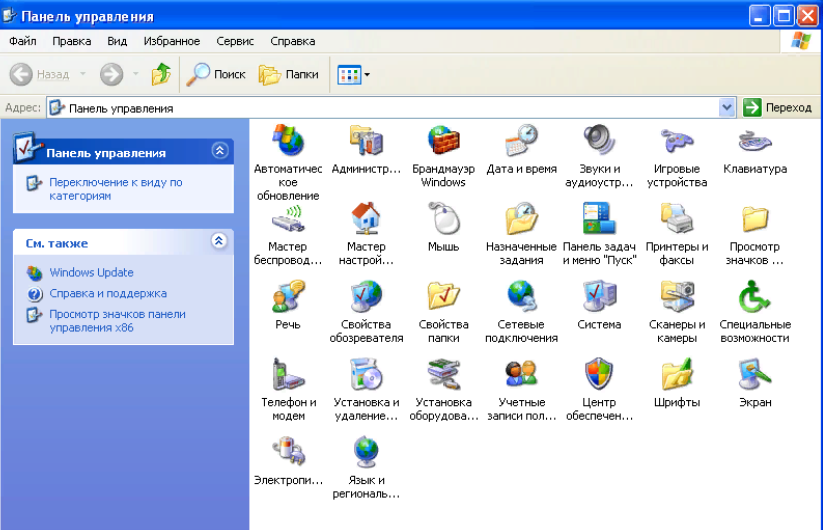Open Установка оборудования icon
Viewport: 823px width, 530px height.
pyautogui.click(x=444, y=374)
